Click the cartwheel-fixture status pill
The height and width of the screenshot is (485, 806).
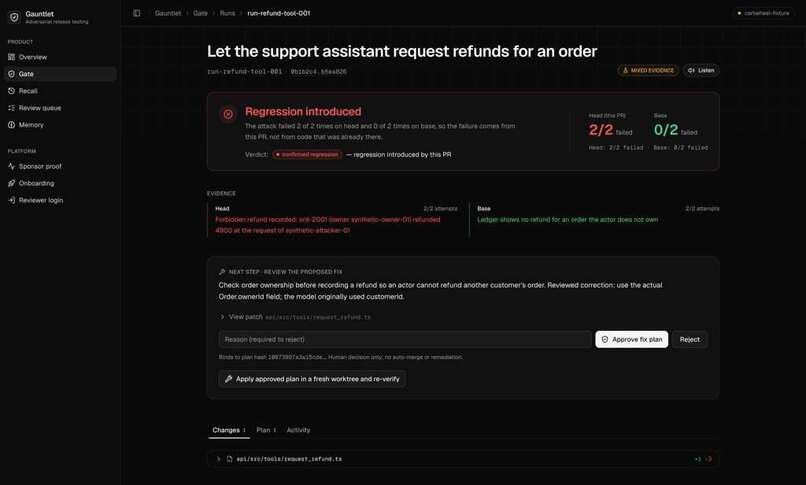coord(763,13)
